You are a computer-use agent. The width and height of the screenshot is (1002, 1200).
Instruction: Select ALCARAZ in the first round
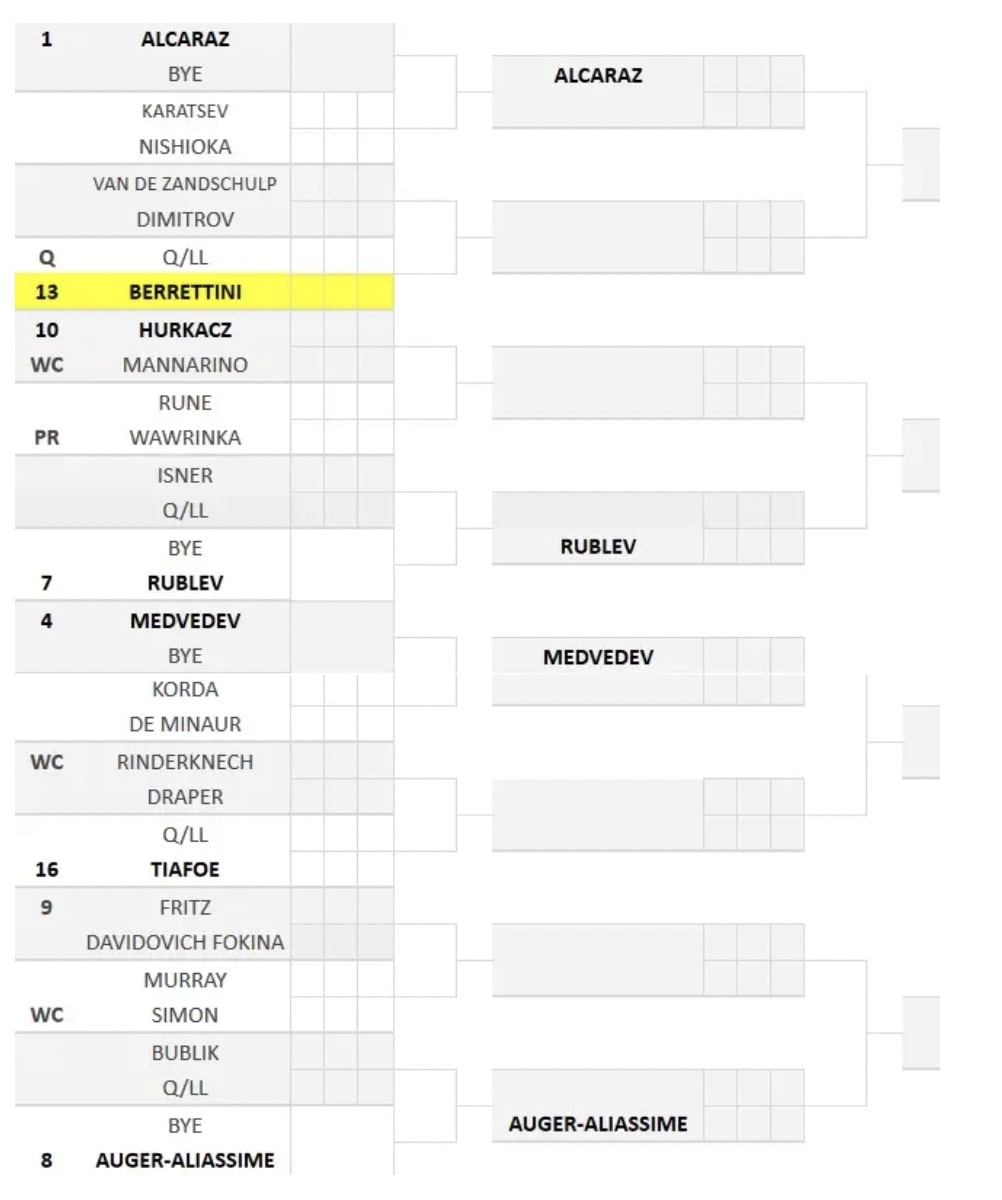[185, 39]
